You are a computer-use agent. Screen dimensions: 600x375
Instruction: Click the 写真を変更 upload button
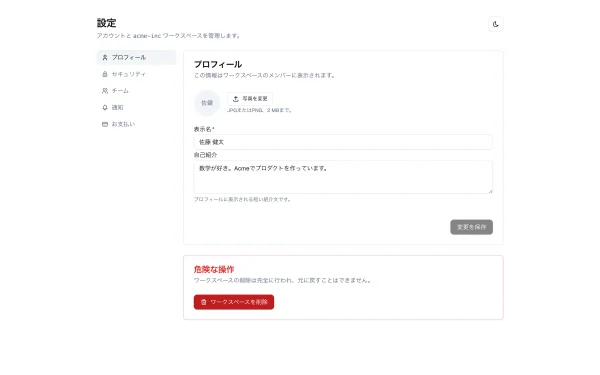(x=250, y=99)
